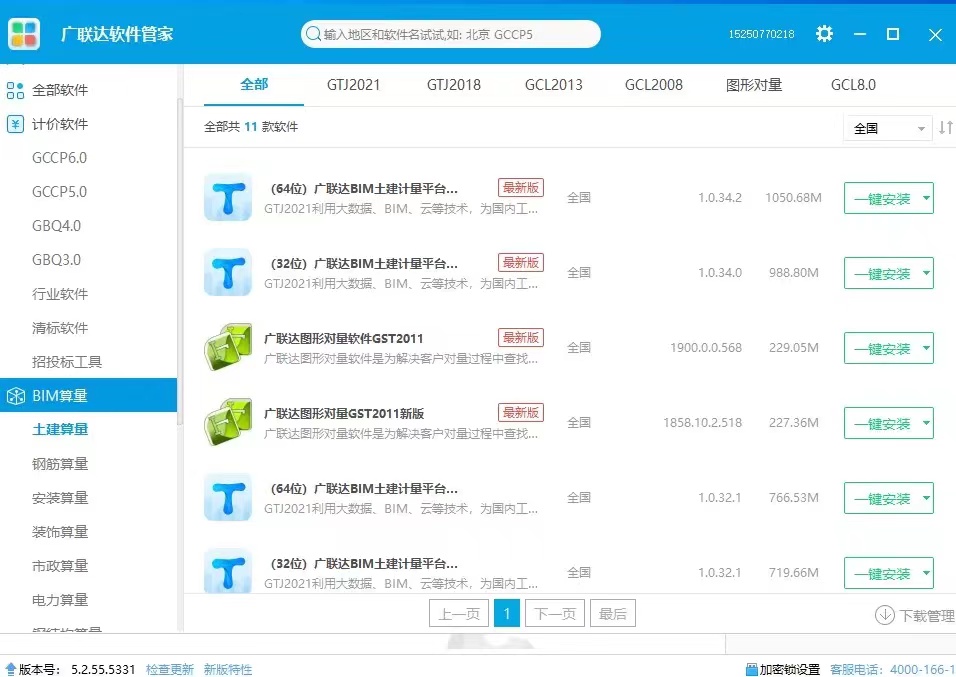Click 一键安装 for GST2011 229.05M
This screenshot has width=956, height=677.
coord(882,348)
